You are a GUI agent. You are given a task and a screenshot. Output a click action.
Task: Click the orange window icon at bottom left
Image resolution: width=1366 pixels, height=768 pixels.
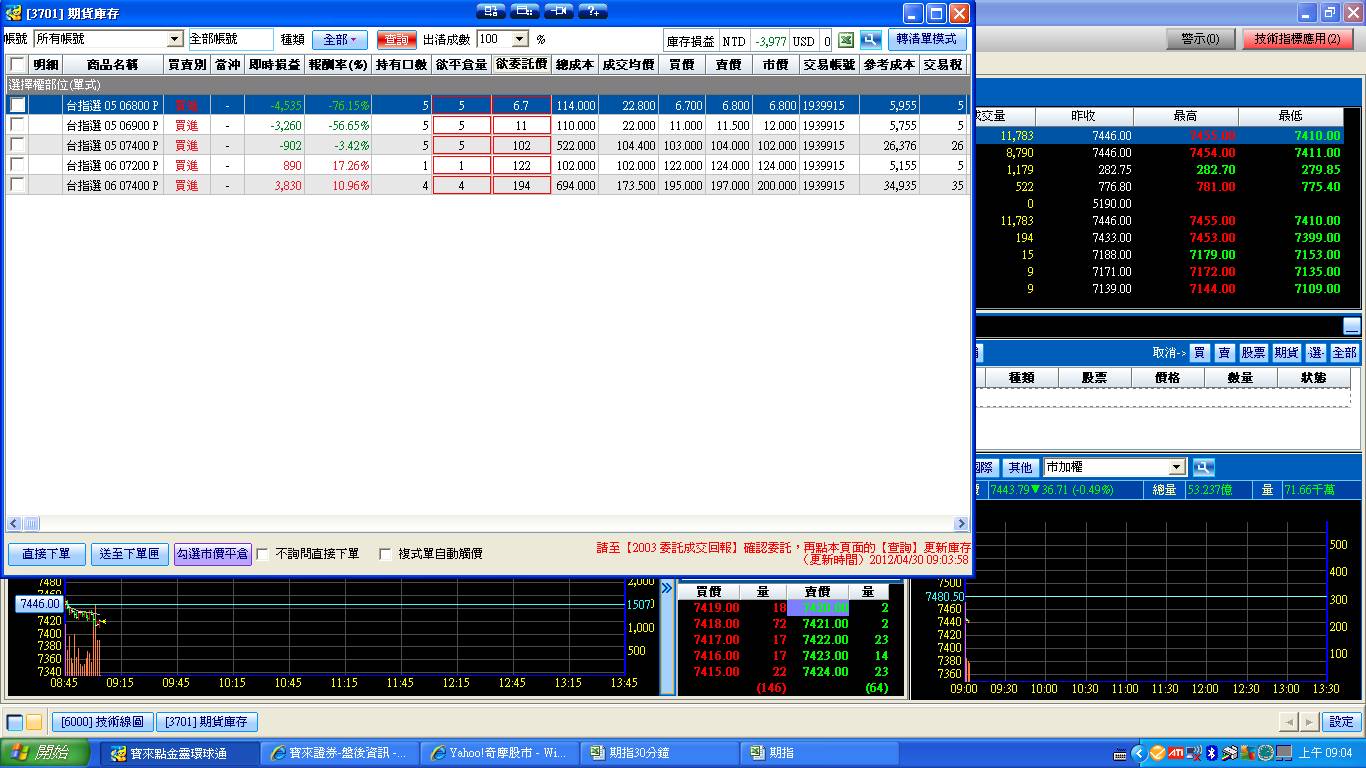click(x=34, y=722)
